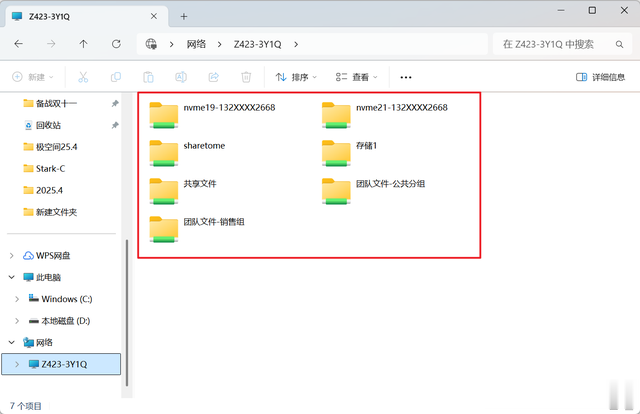Expand the WPS网盘 tree node

(11, 256)
